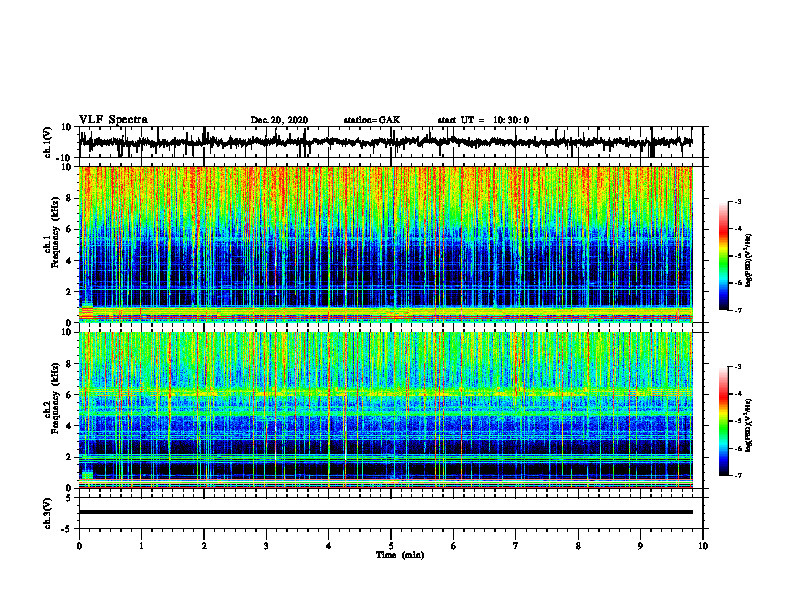The height and width of the screenshot is (612, 792).
Task: Click the ch.1 color bar "log(PSD)" label
Action: point(749,261)
